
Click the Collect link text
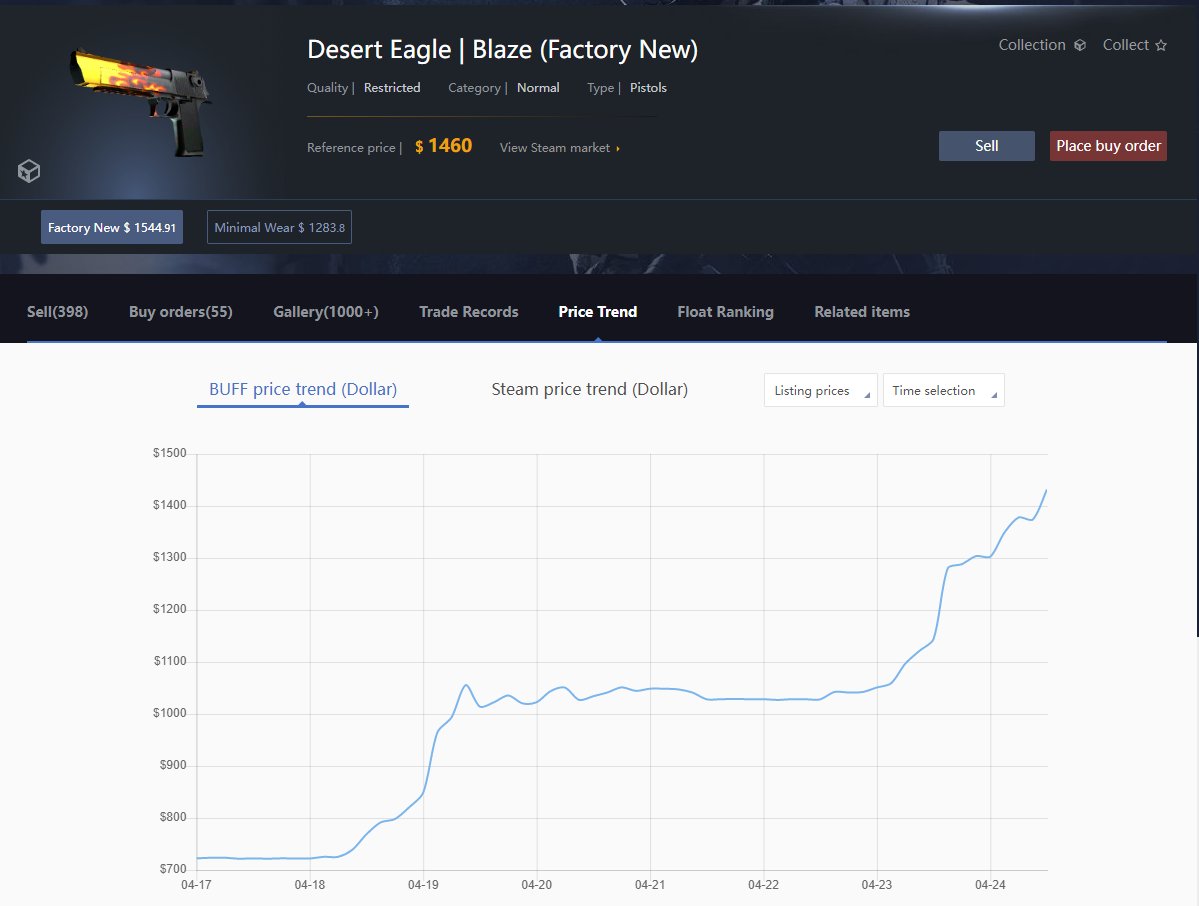click(x=1126, y=45)
